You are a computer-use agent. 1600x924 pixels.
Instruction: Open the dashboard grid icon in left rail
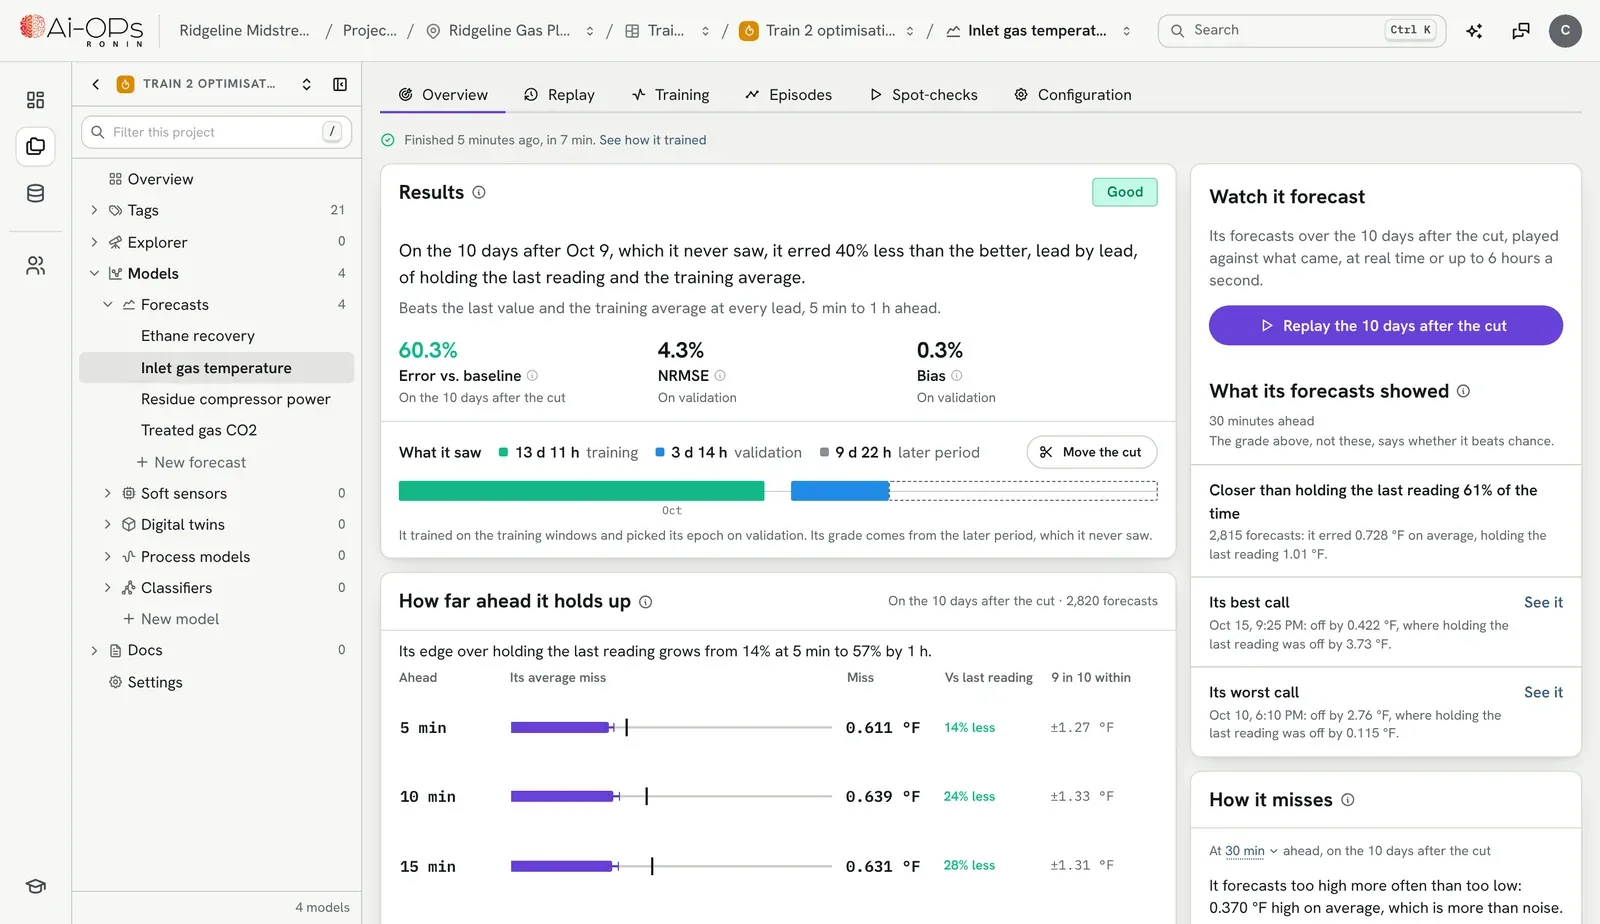click(x=35, y=100)
